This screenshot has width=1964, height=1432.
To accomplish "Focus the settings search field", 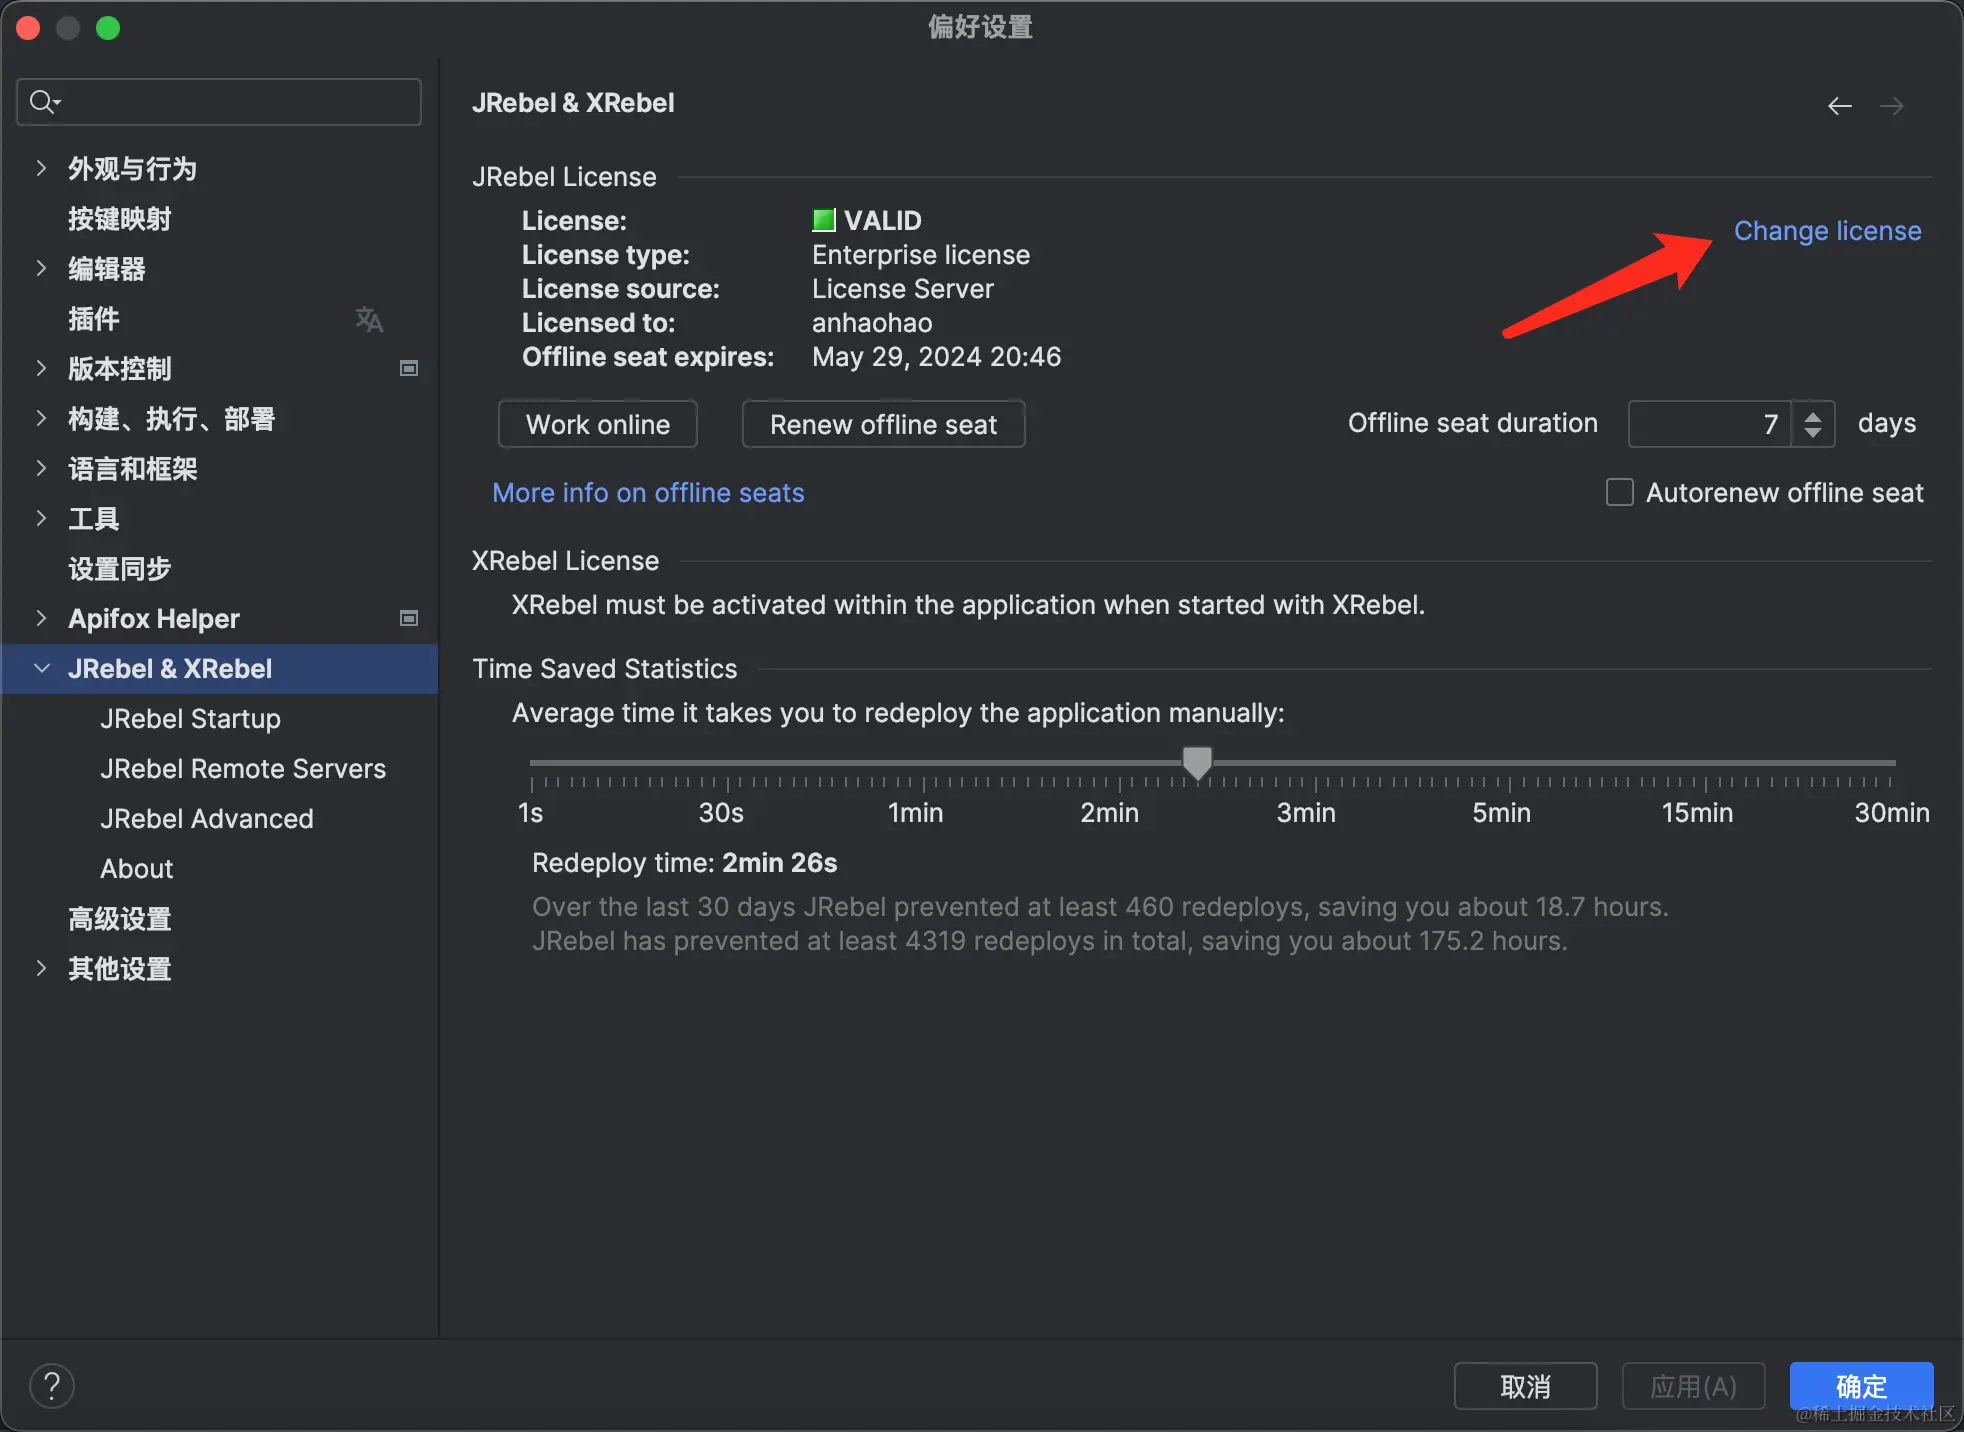I will pos(219,102).
